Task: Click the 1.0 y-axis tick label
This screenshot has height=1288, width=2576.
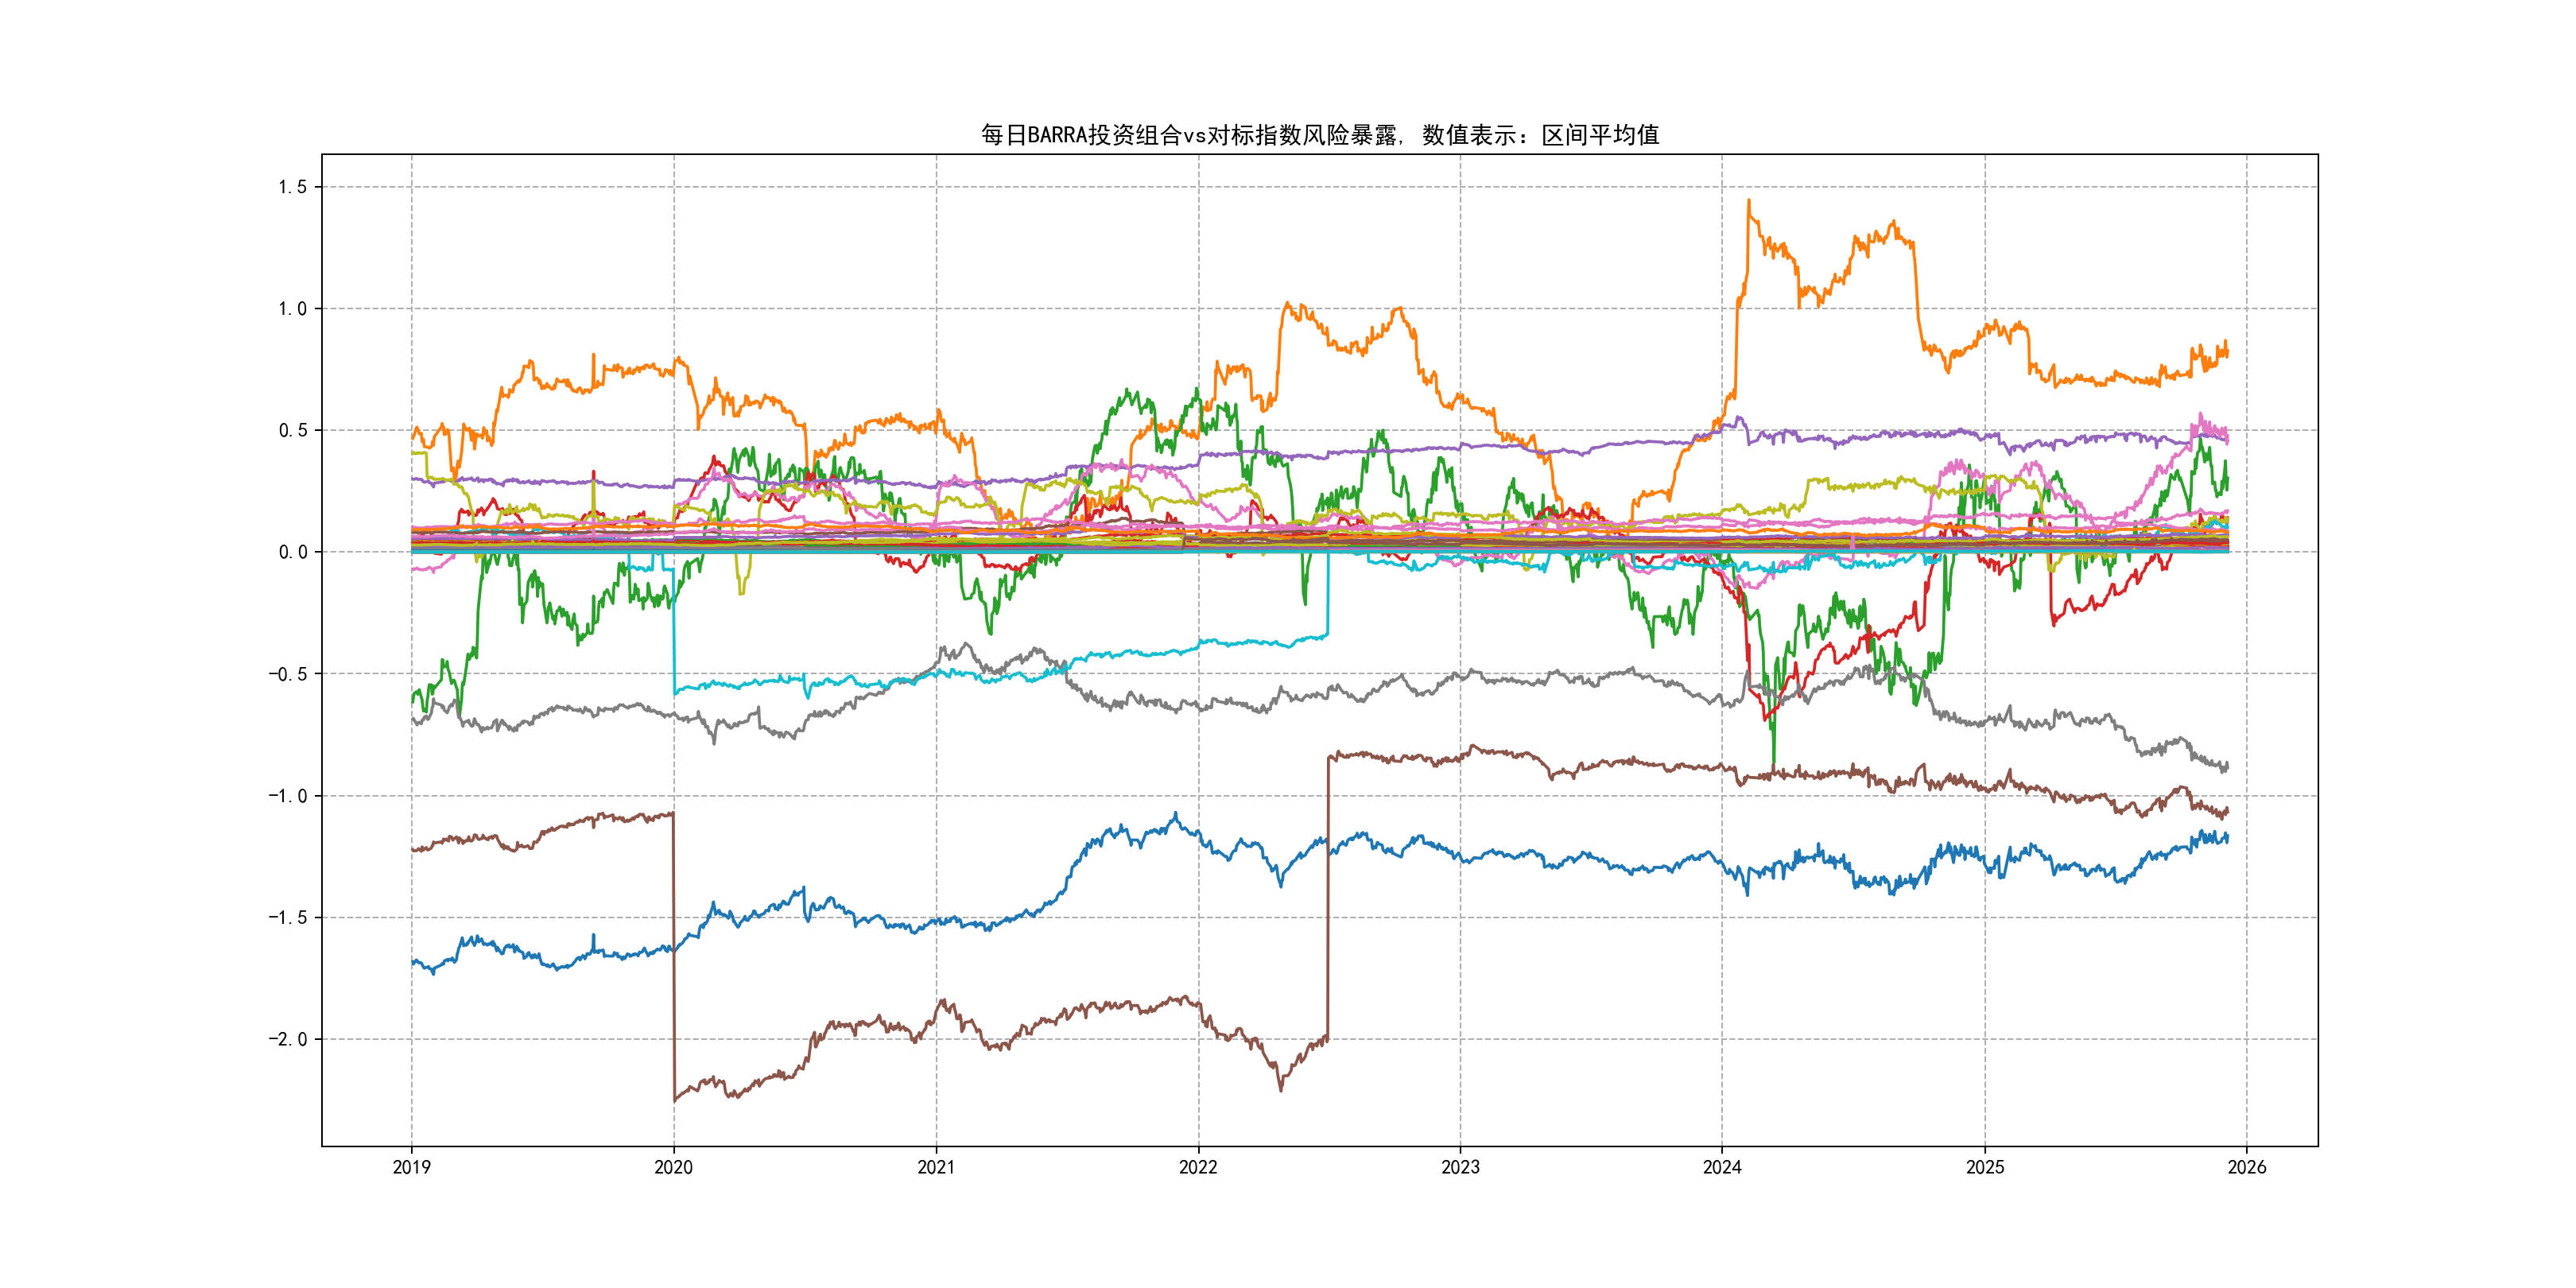Action: [292, 309]
